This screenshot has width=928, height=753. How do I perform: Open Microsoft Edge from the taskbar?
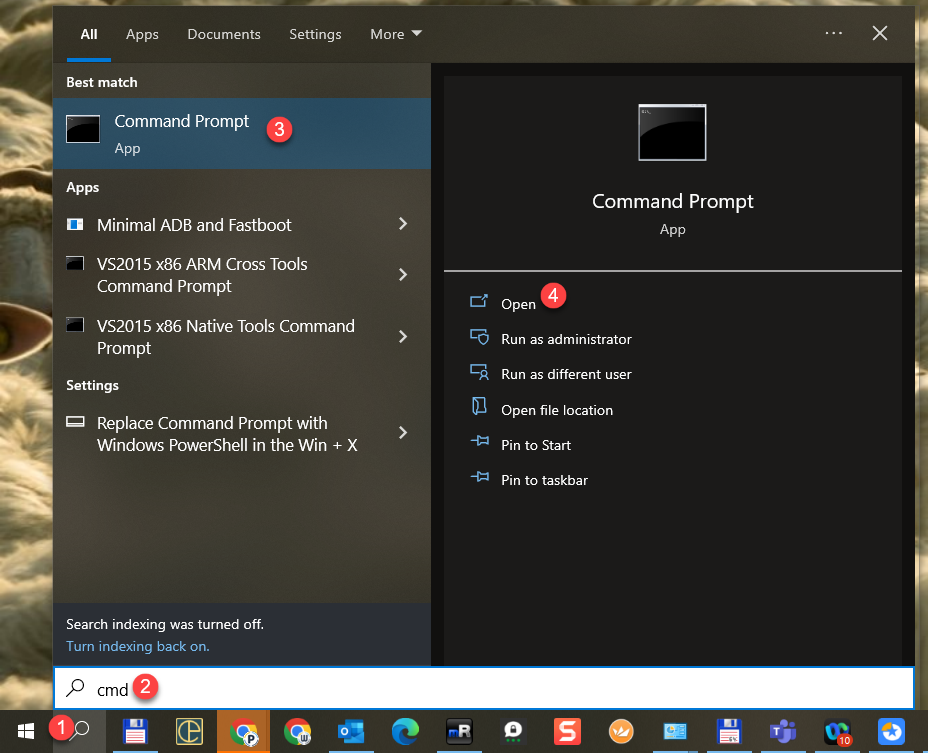(405, 731)
